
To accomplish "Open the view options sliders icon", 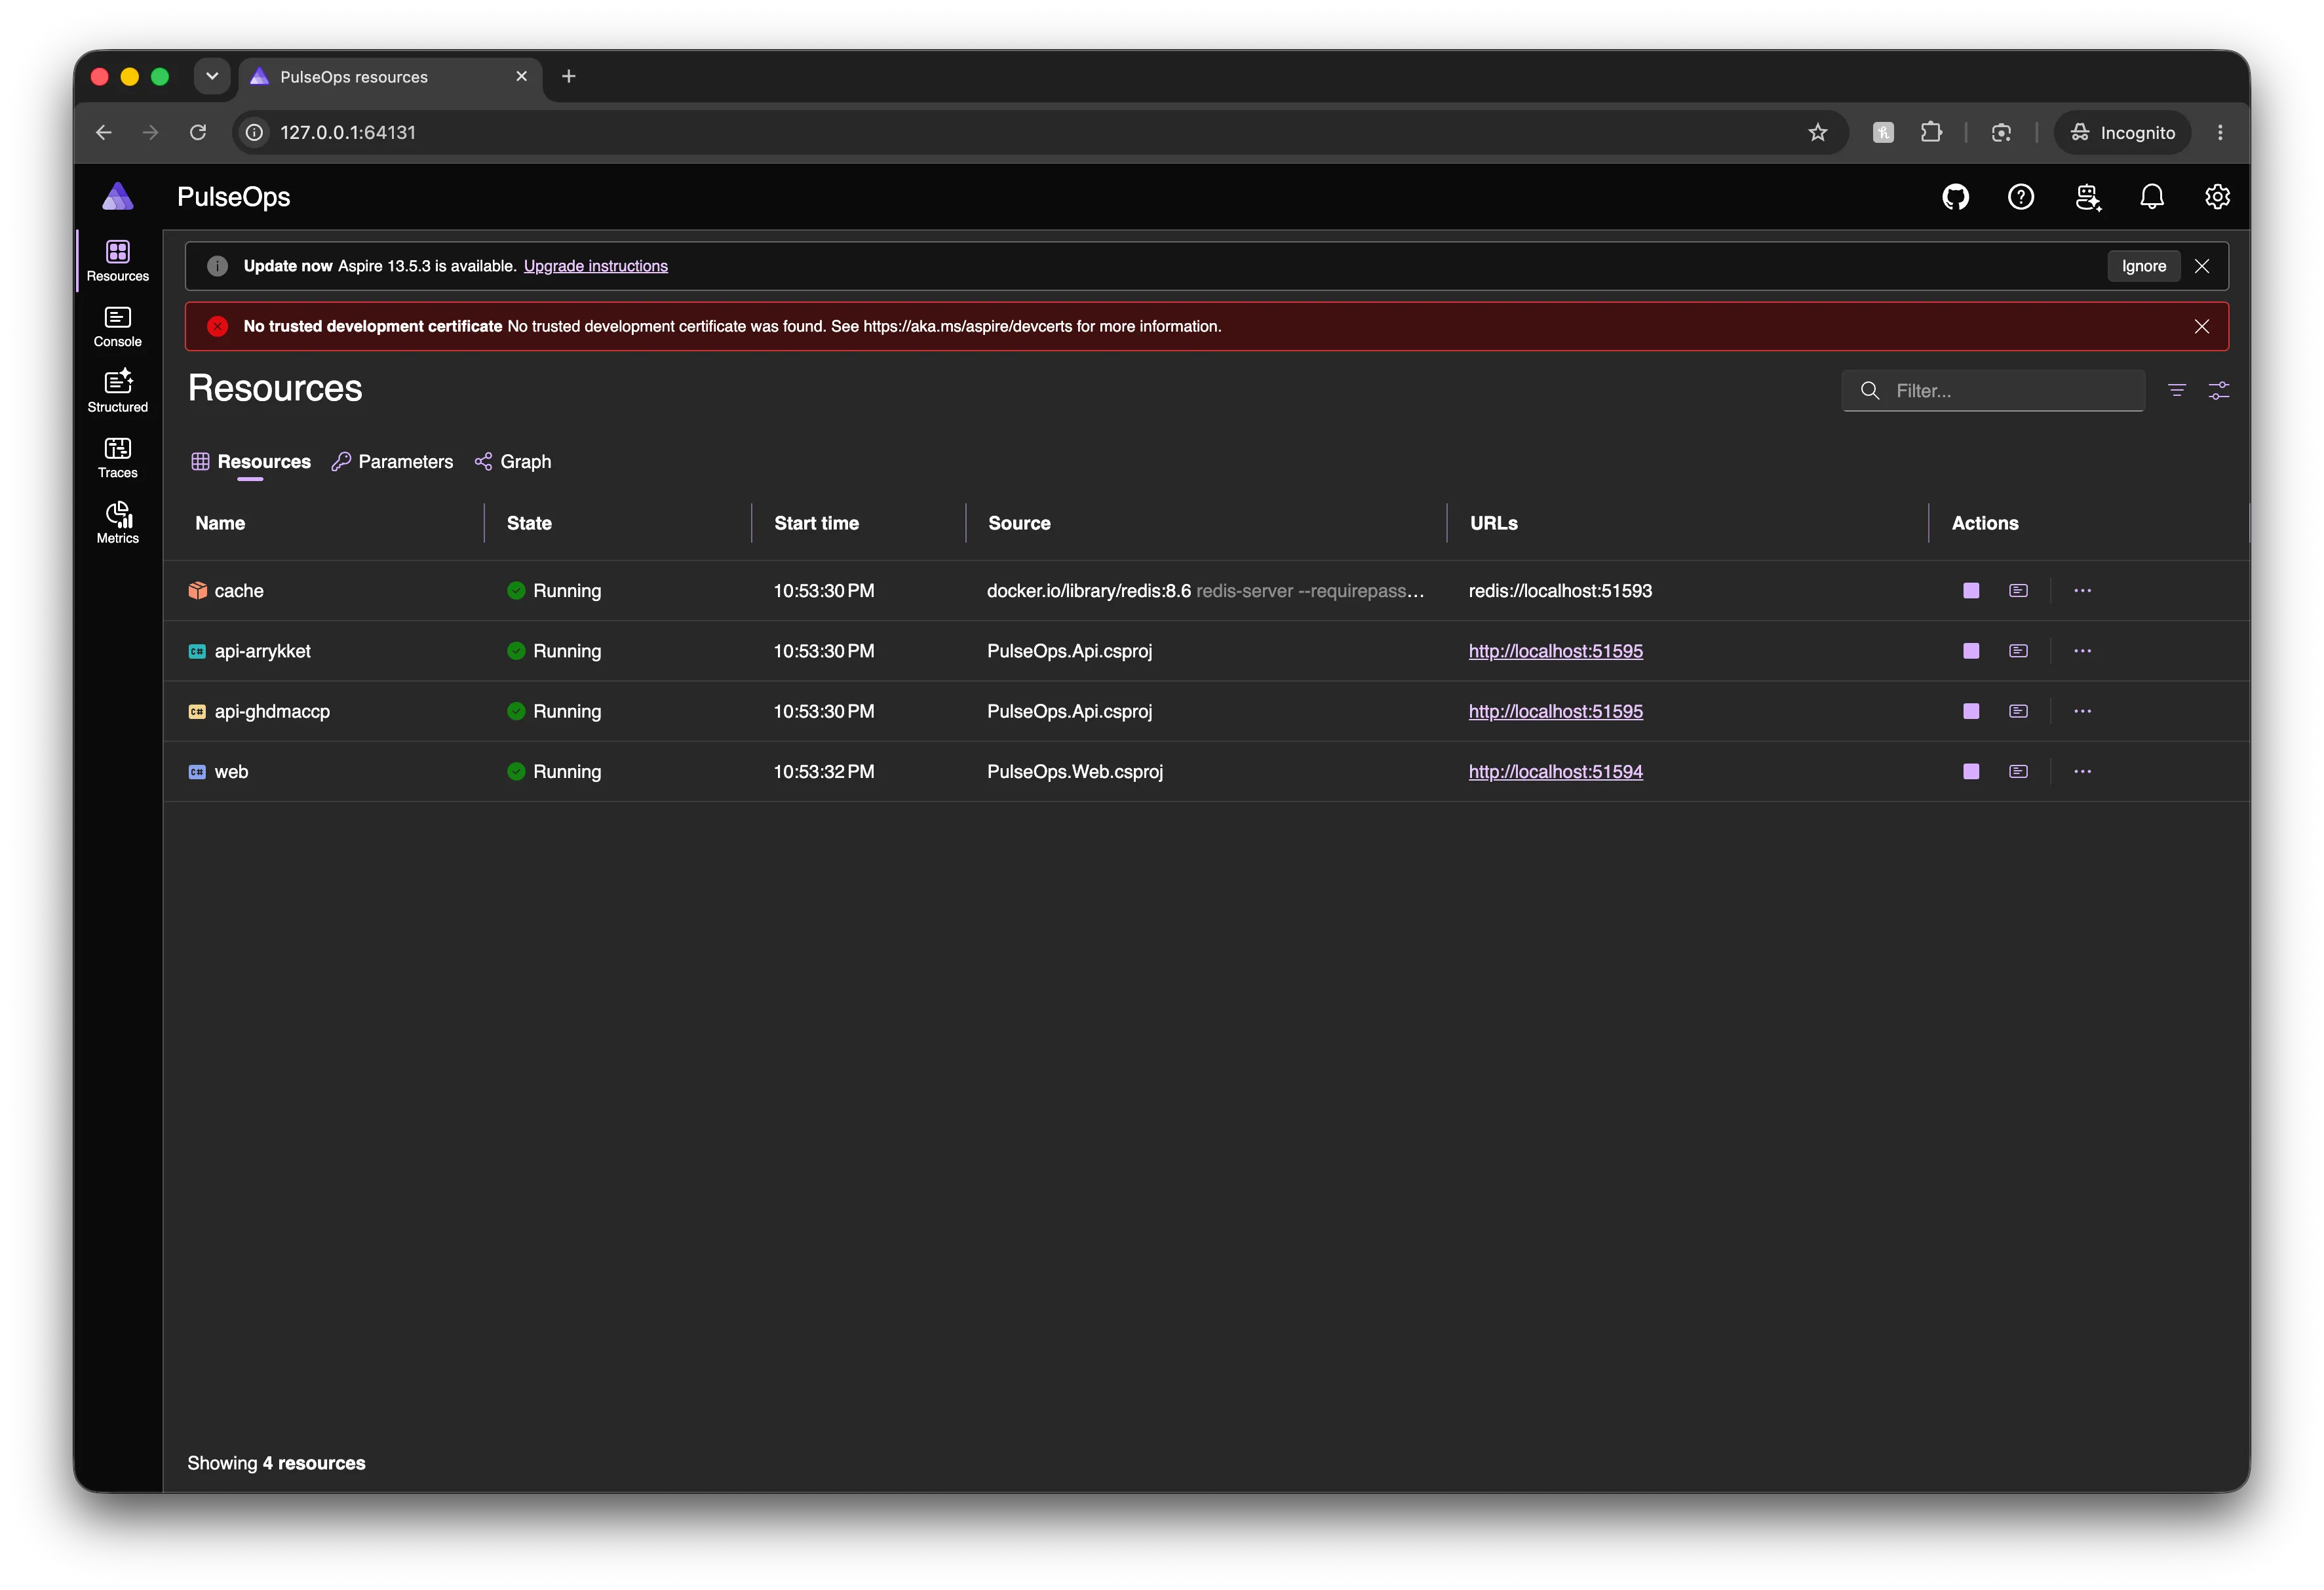I will coord(2218,390).
